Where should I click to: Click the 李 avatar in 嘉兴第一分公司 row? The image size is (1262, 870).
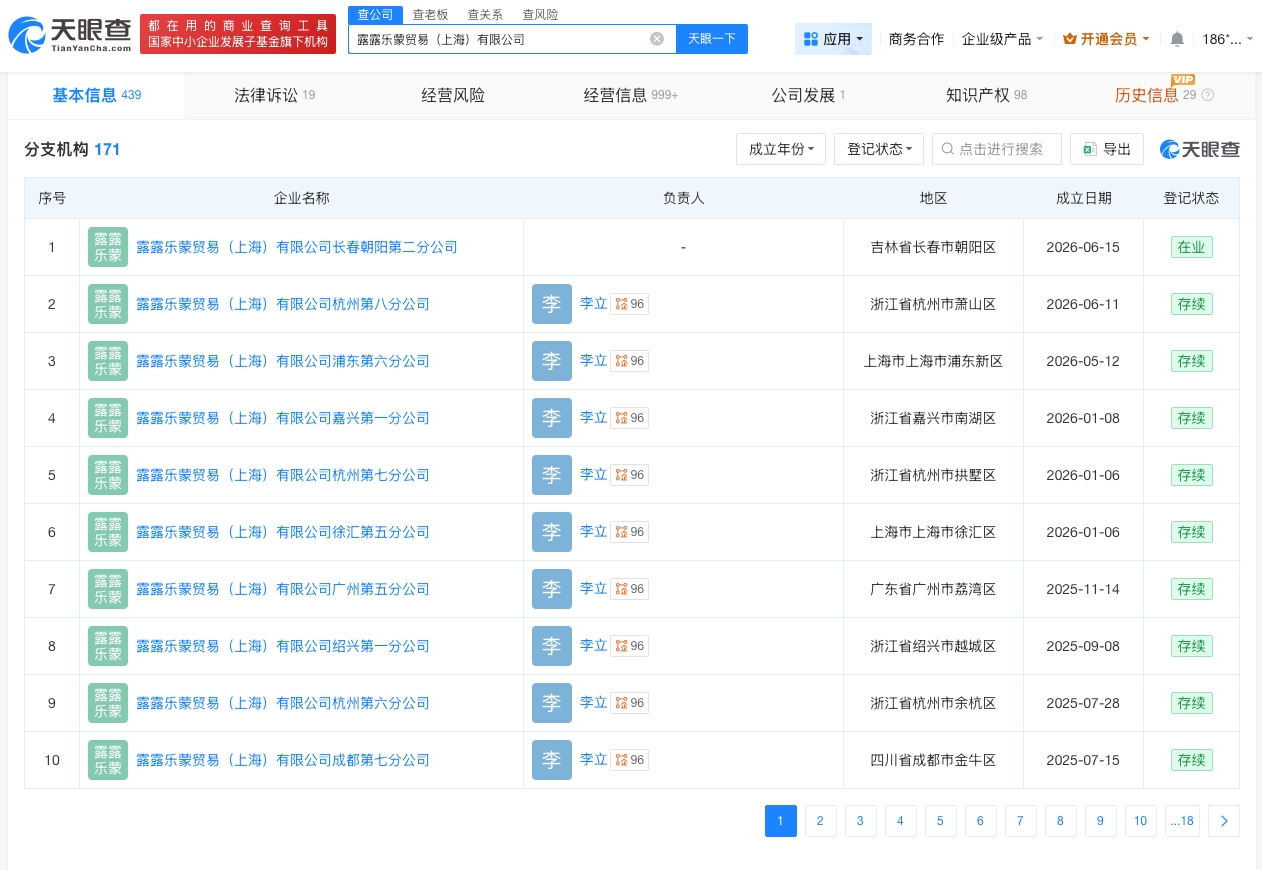[x=552, y=418]
